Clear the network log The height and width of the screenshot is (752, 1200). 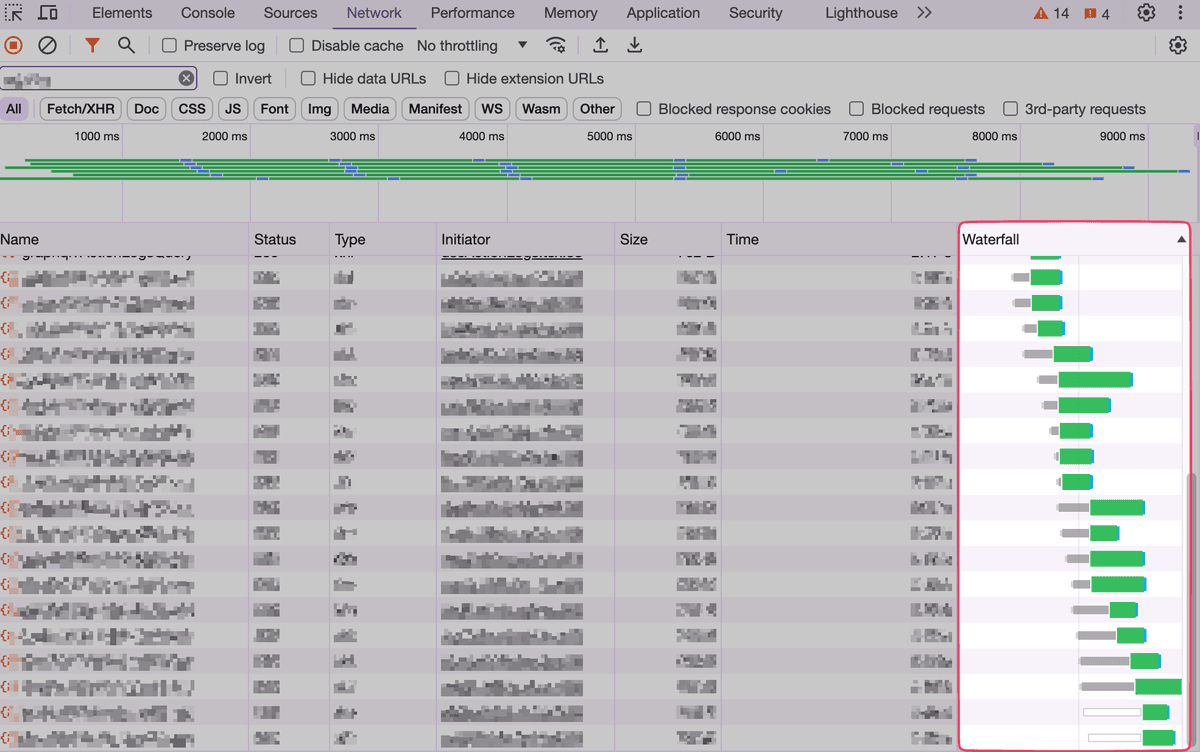point(47,45)
